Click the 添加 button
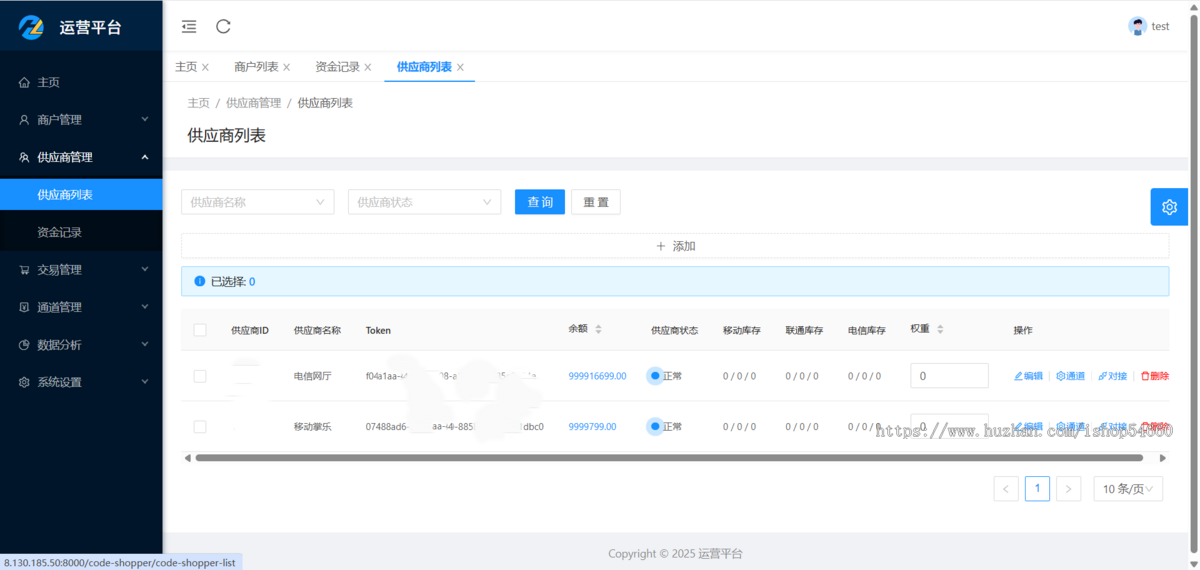 [x=675, y=246]
